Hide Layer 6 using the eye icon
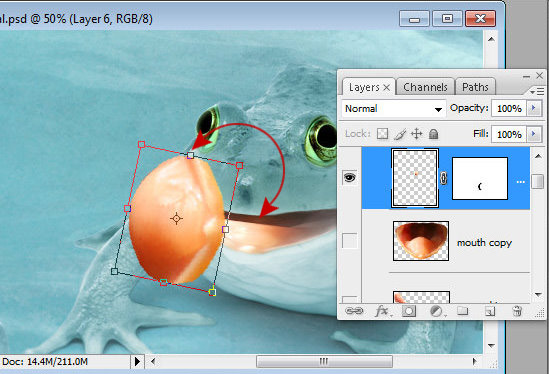This screenshot has width=549, height=374. pos(349,178)
